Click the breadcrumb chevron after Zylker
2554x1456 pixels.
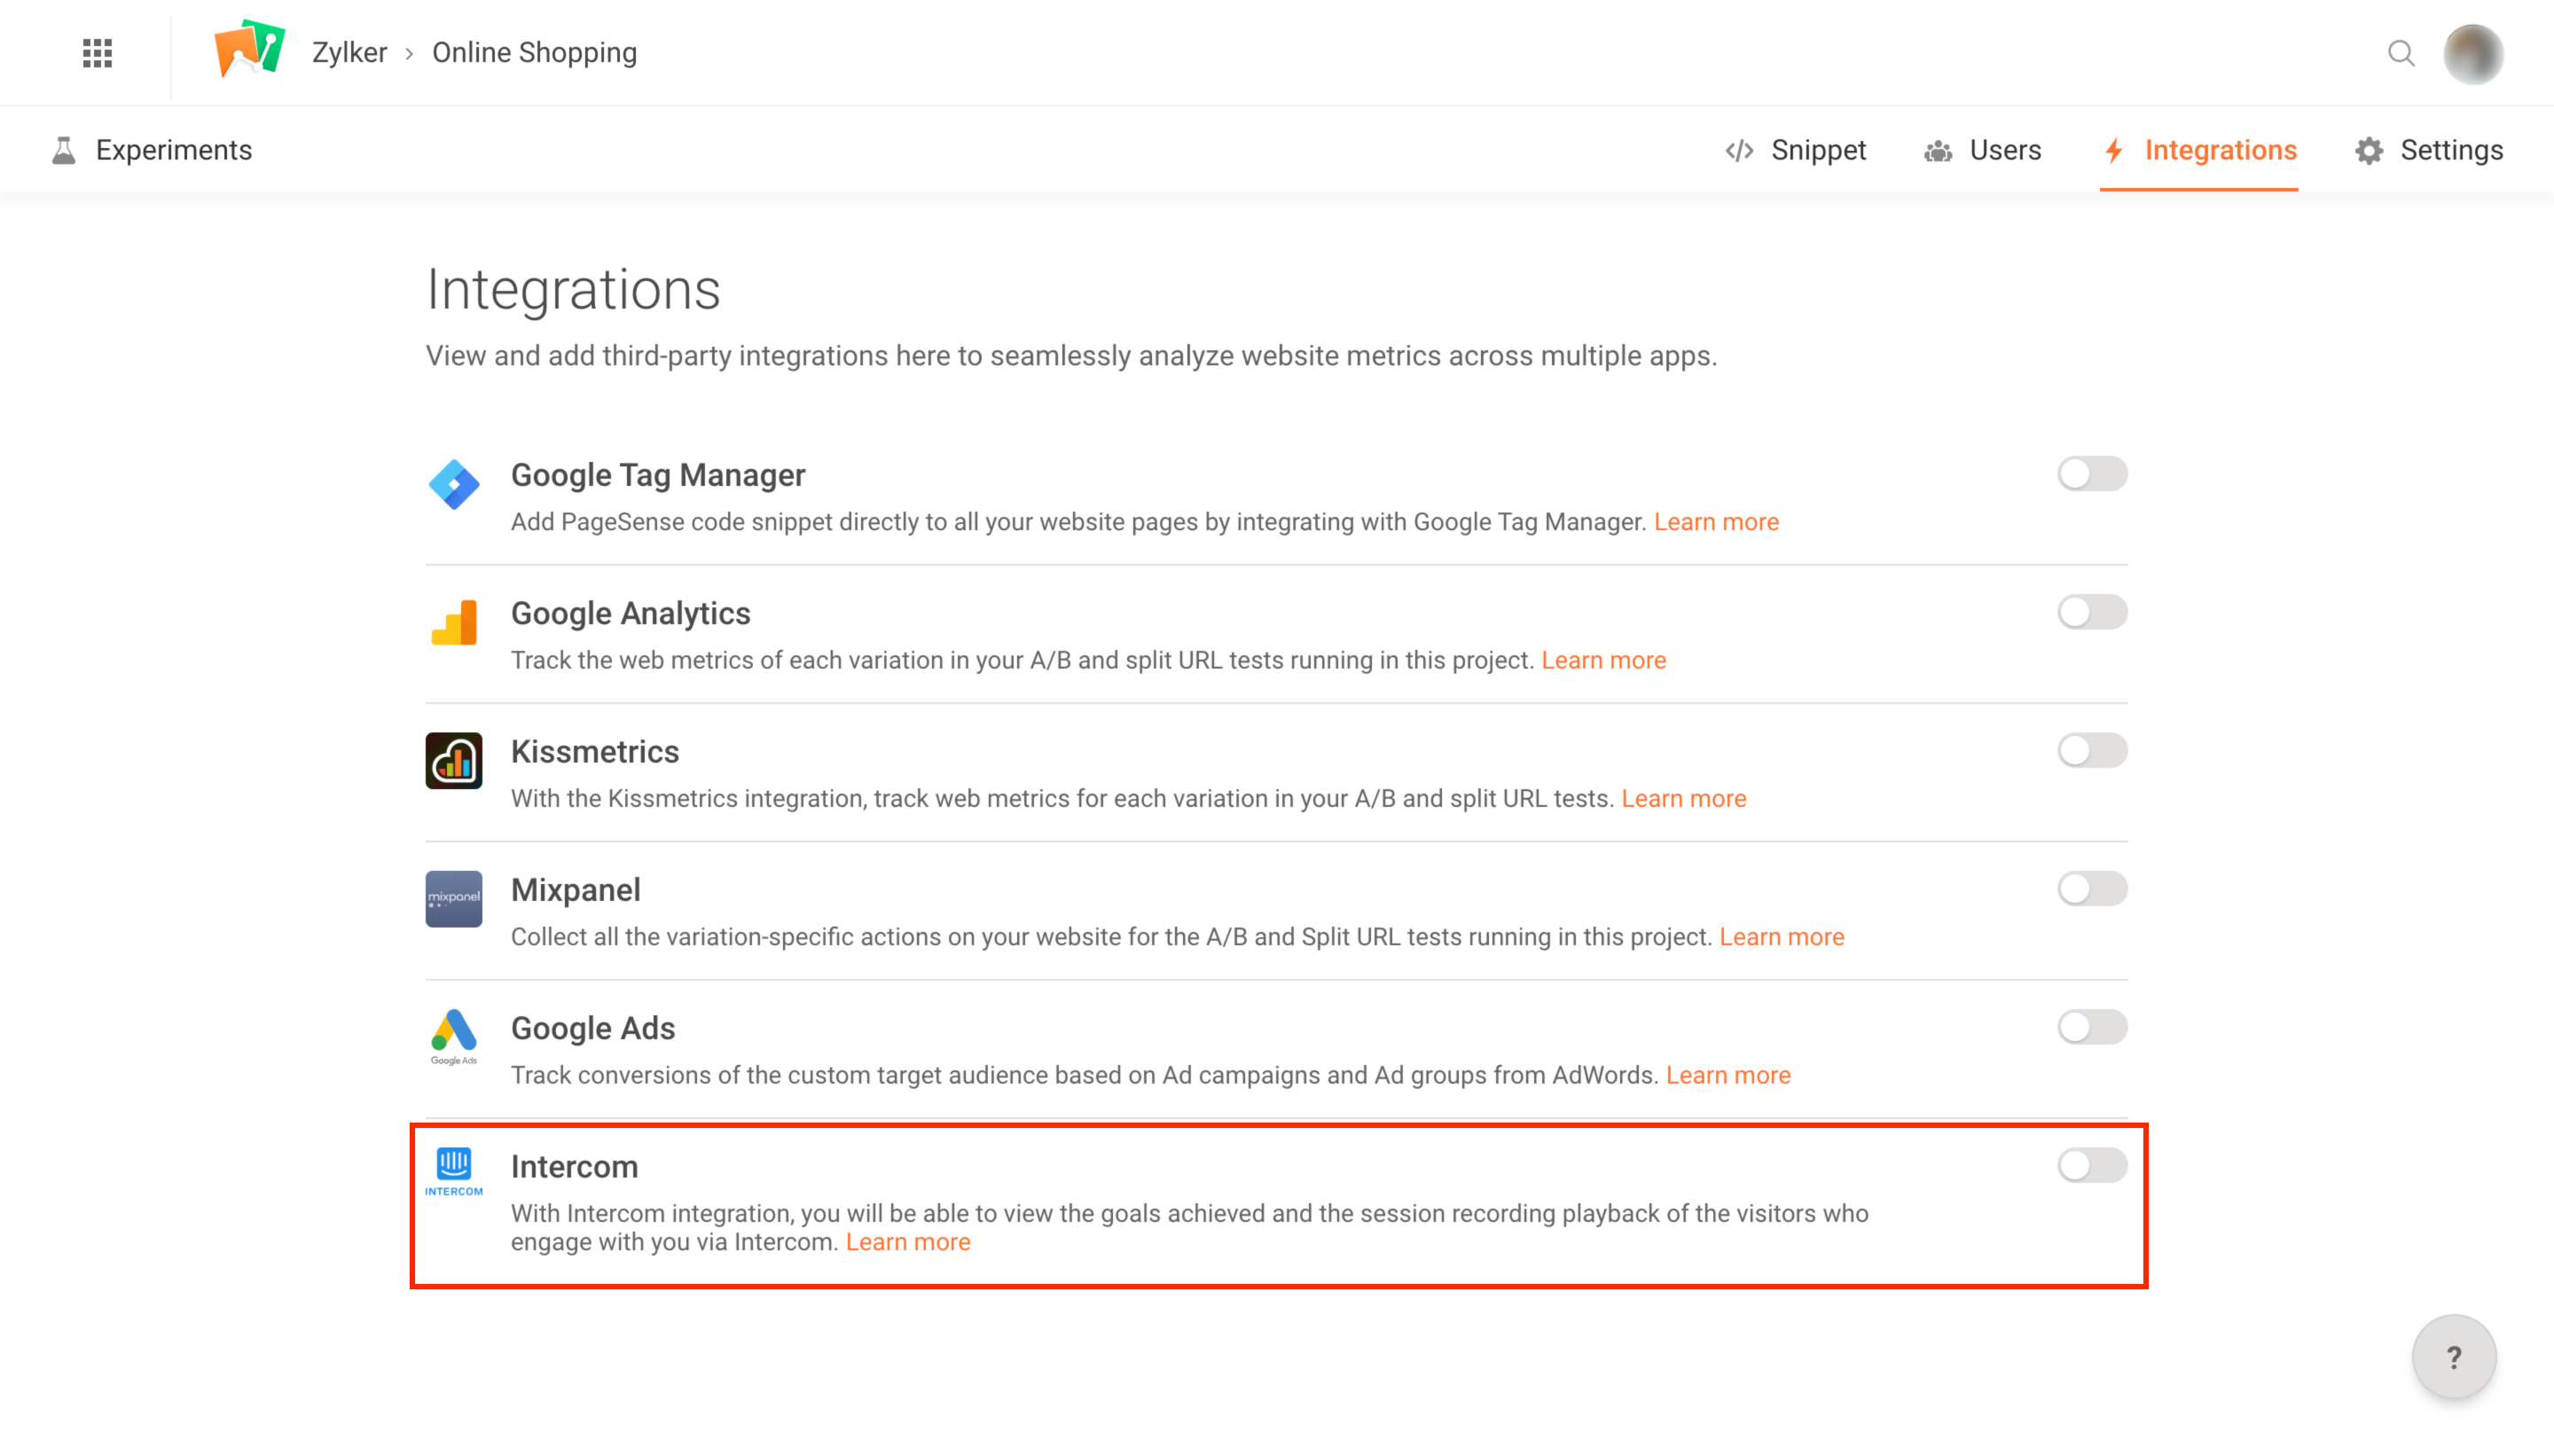[x=409, y=53]
